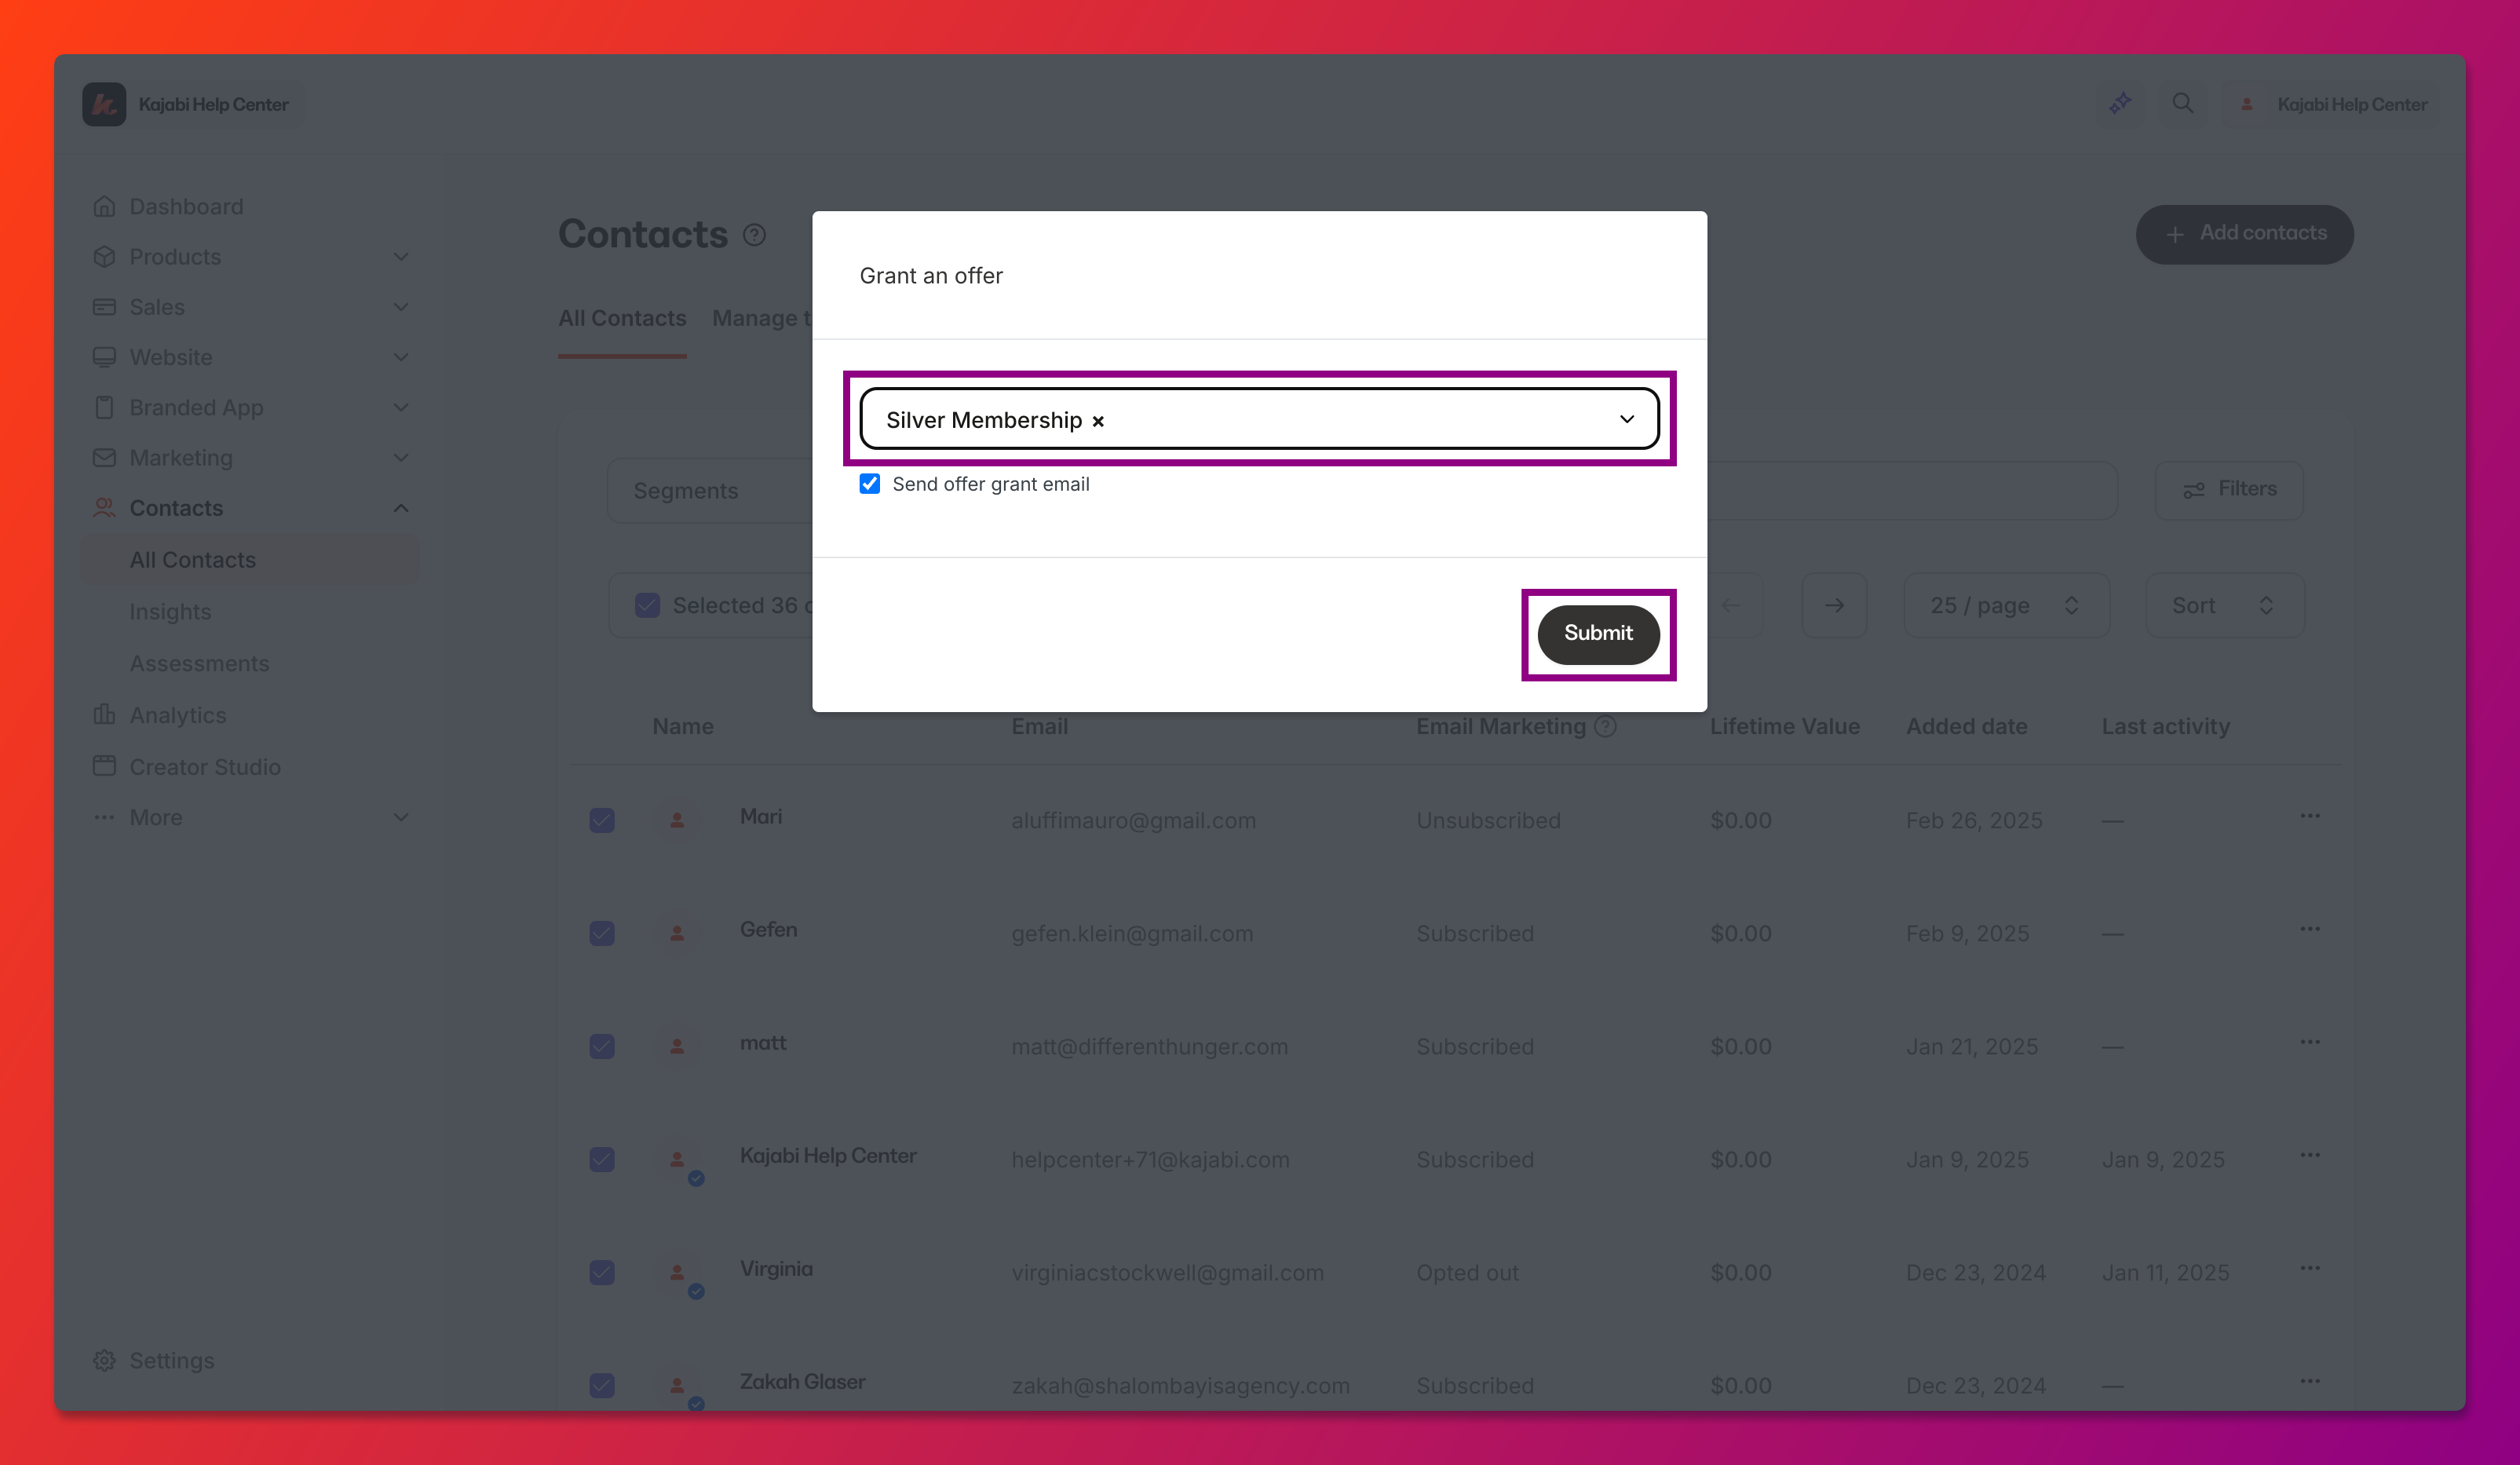Image resolution: width=2520 pixels, height=1465 pixels.
Task: Click email aluffimauro@gmail.com
Action: (x=1133, y=820)
